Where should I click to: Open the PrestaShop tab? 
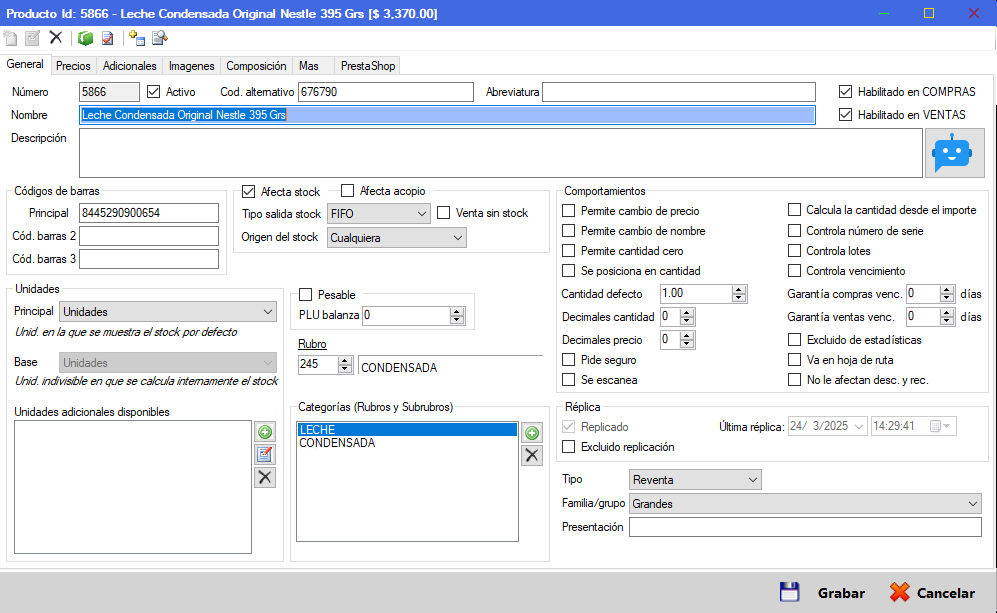pos(368,65)
